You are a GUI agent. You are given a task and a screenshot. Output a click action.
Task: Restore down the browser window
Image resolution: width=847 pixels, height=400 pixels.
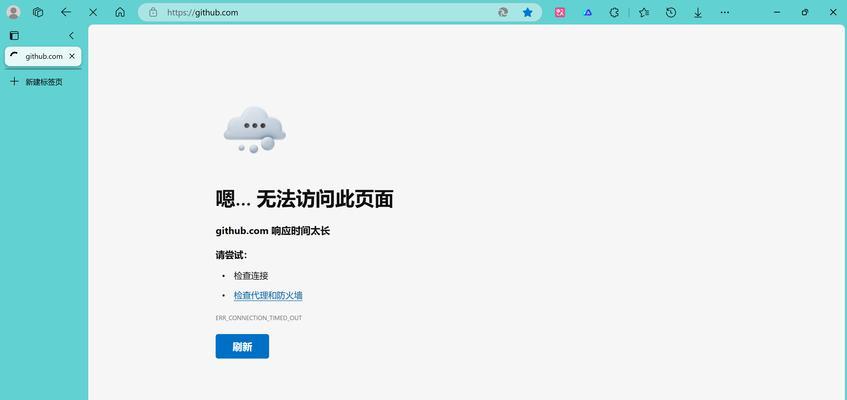[x=805, y=12]
